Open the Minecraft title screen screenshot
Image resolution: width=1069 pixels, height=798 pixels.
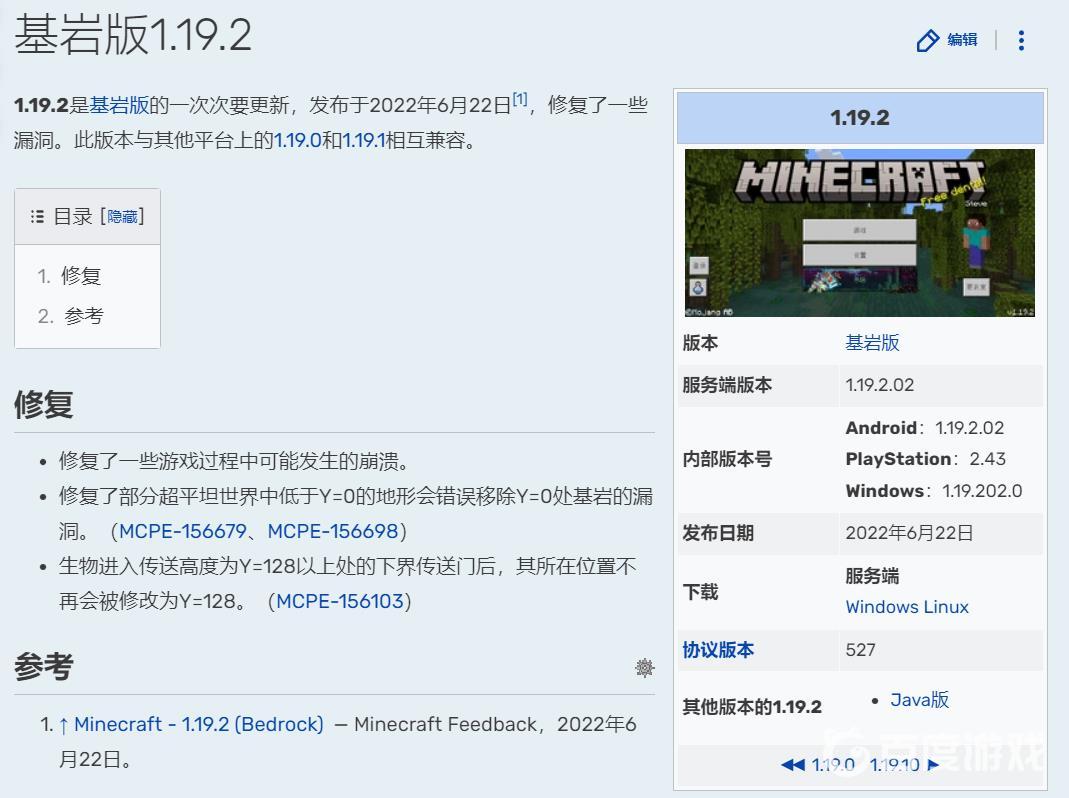coord(859,233)
